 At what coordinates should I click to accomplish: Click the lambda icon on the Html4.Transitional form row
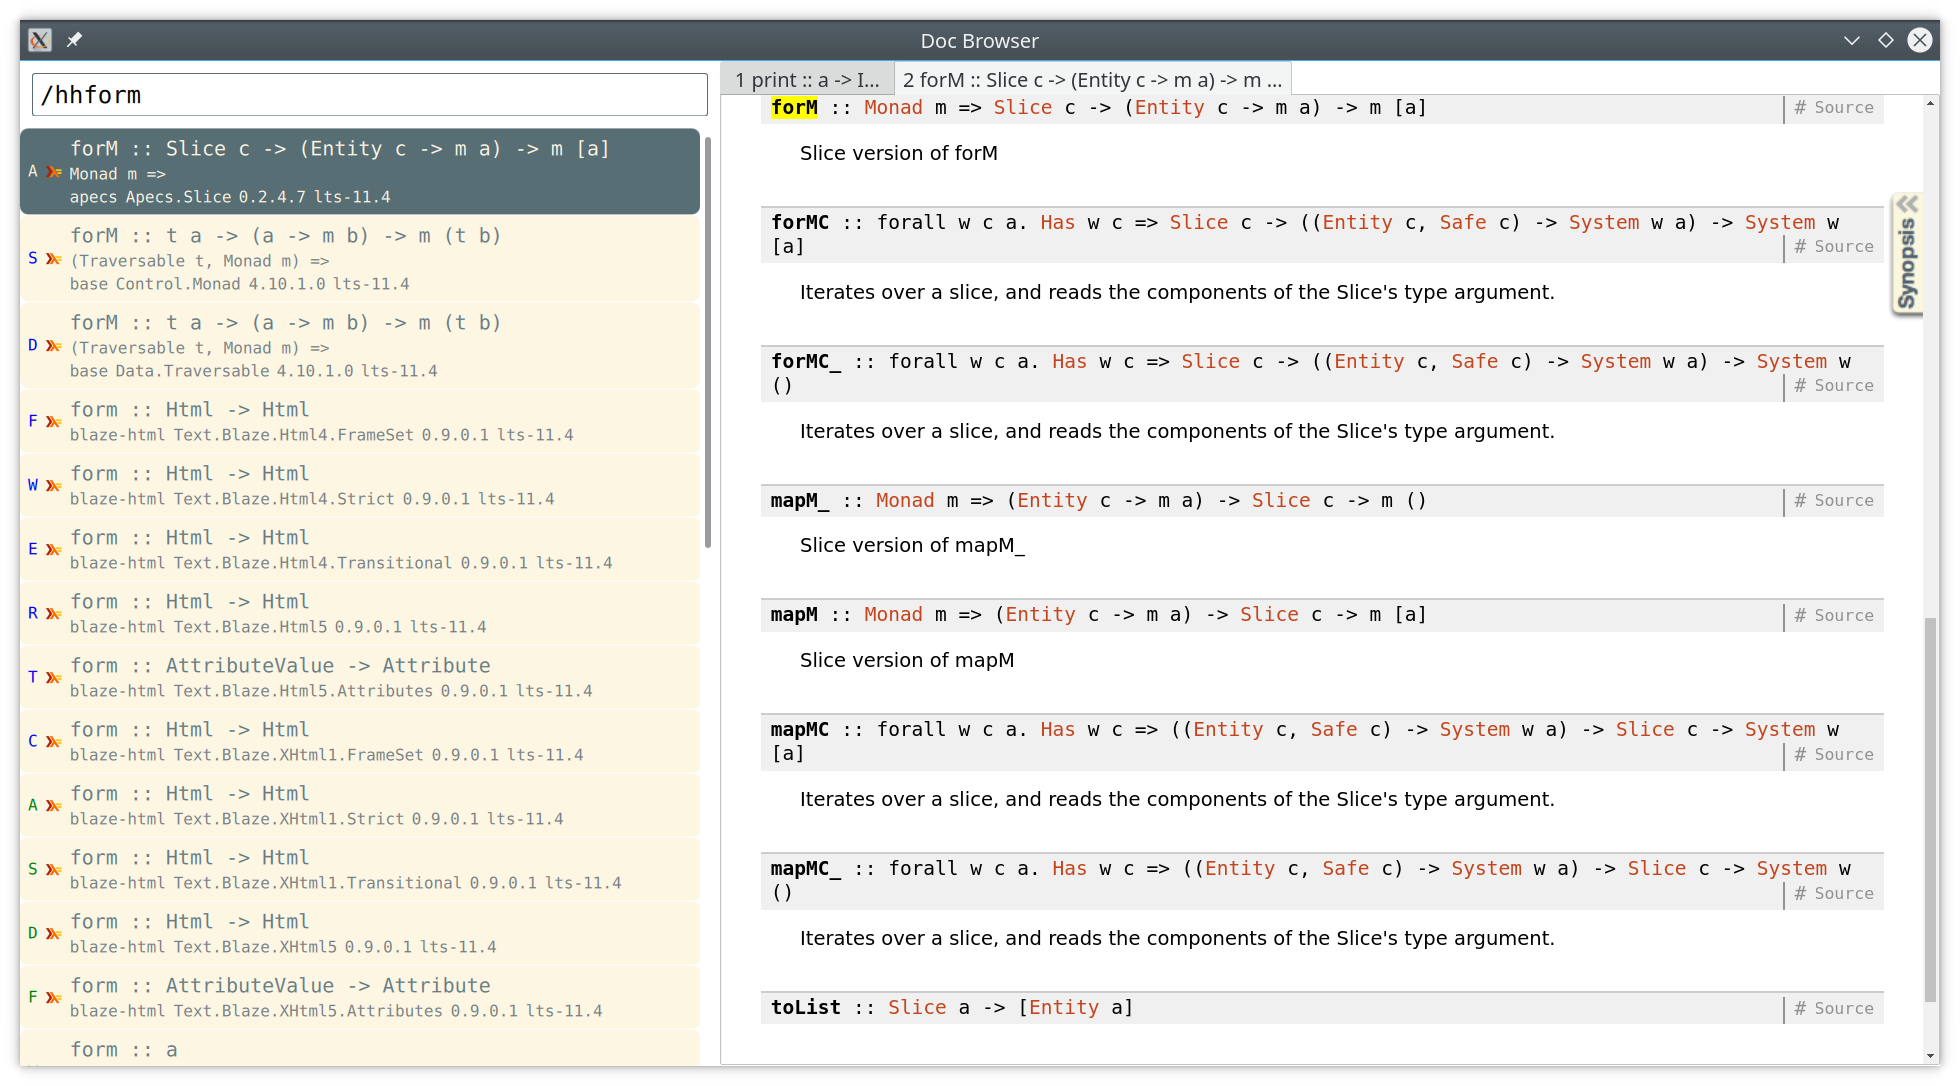[x=54, y=550]
